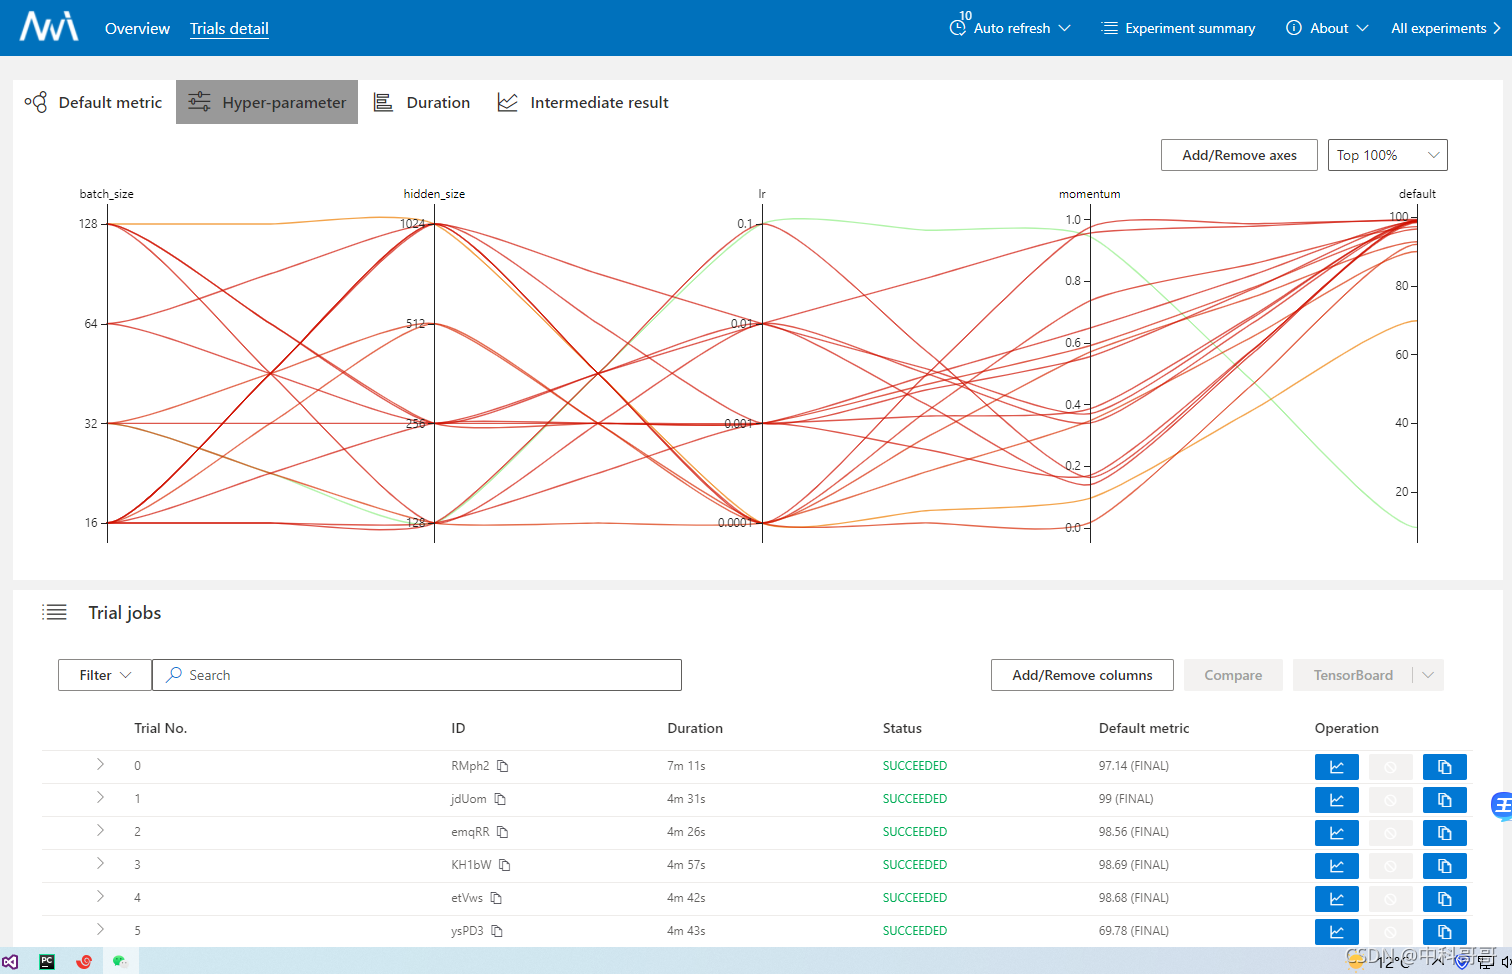Image resolution: width=1512 pixels, height=974 pixels.
Task: Open Auto refresh interval menu
Action: [x=1011, y=28]
